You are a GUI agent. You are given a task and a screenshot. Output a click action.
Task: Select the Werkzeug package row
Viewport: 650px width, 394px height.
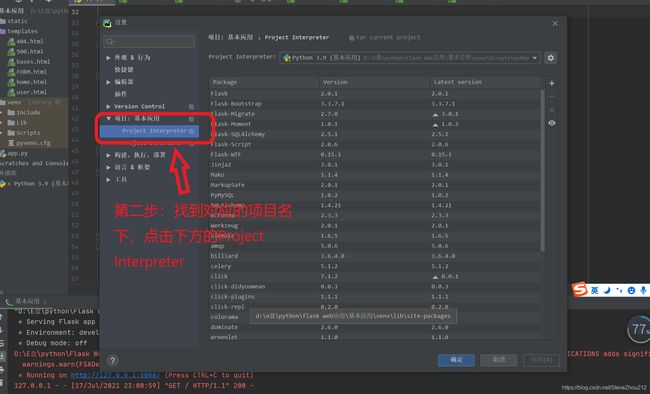(x=375, y=226)
